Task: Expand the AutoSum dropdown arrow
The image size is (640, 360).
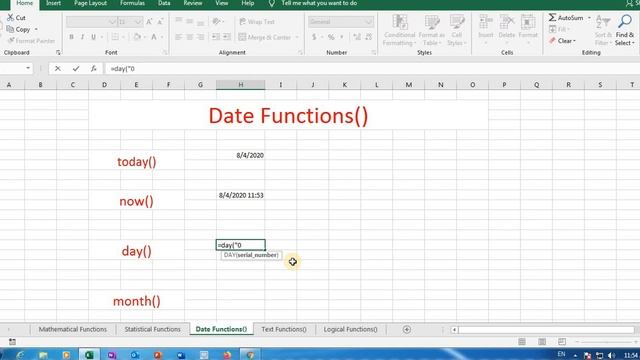Action: (589, 18)
